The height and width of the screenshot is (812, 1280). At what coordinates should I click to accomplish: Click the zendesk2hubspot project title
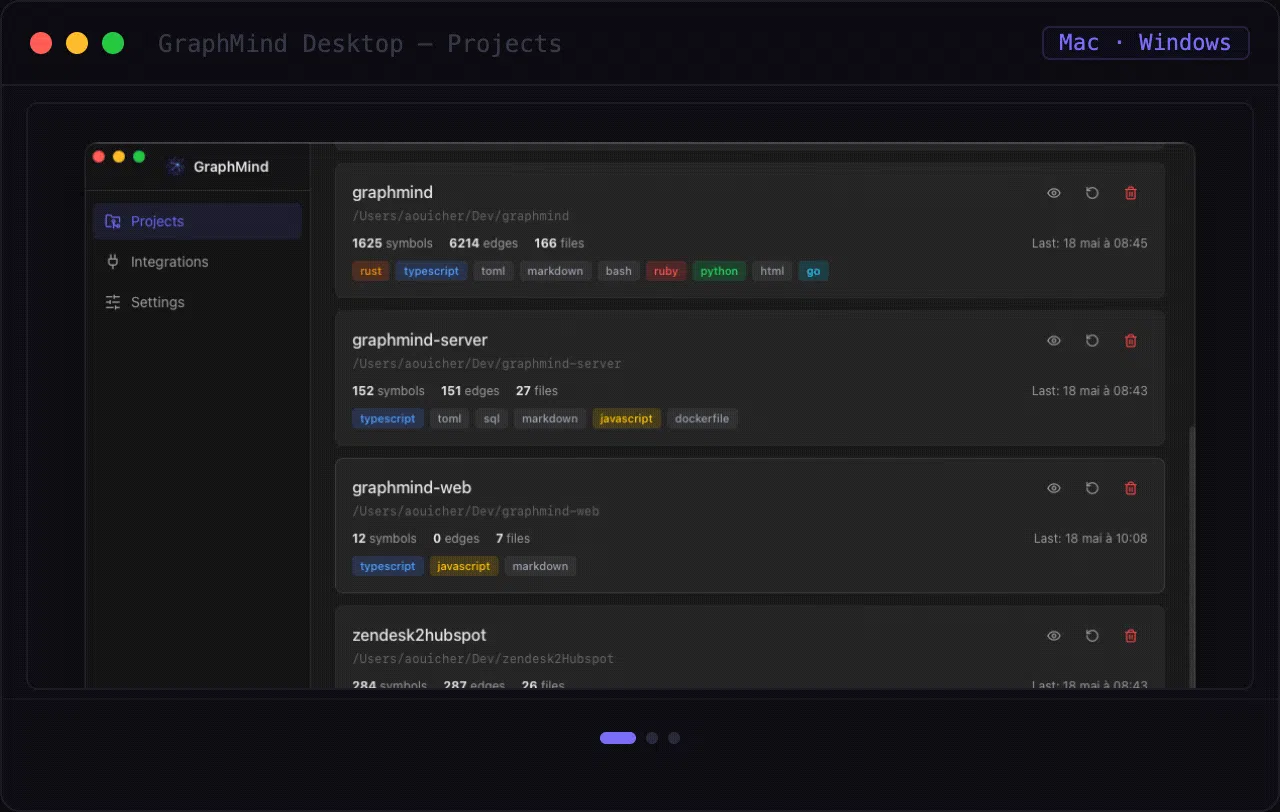(x=419, y=635)
